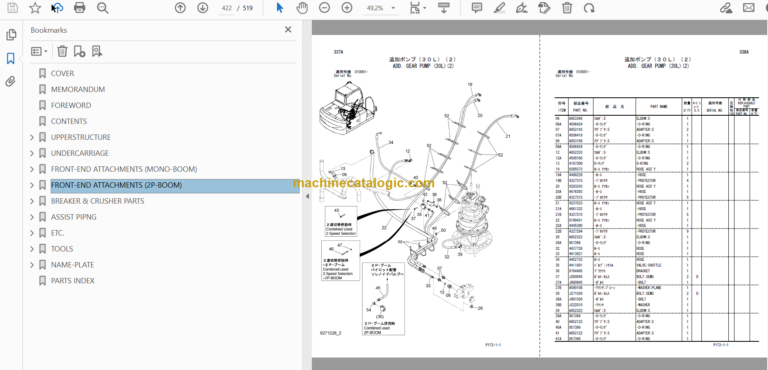Click the cloud upload icon
The height and width of the screenshot is (370, 768).
(x=57, y=7)
